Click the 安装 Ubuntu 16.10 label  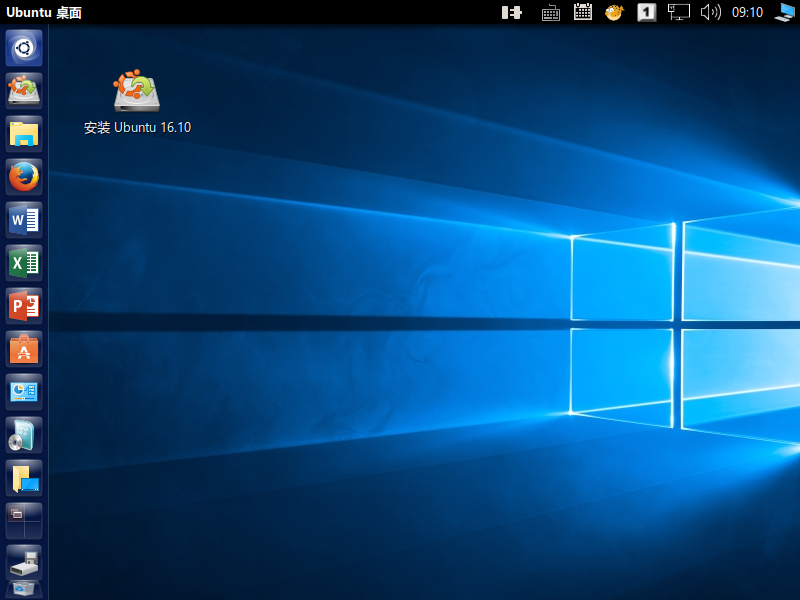click(x=137, y=127)
